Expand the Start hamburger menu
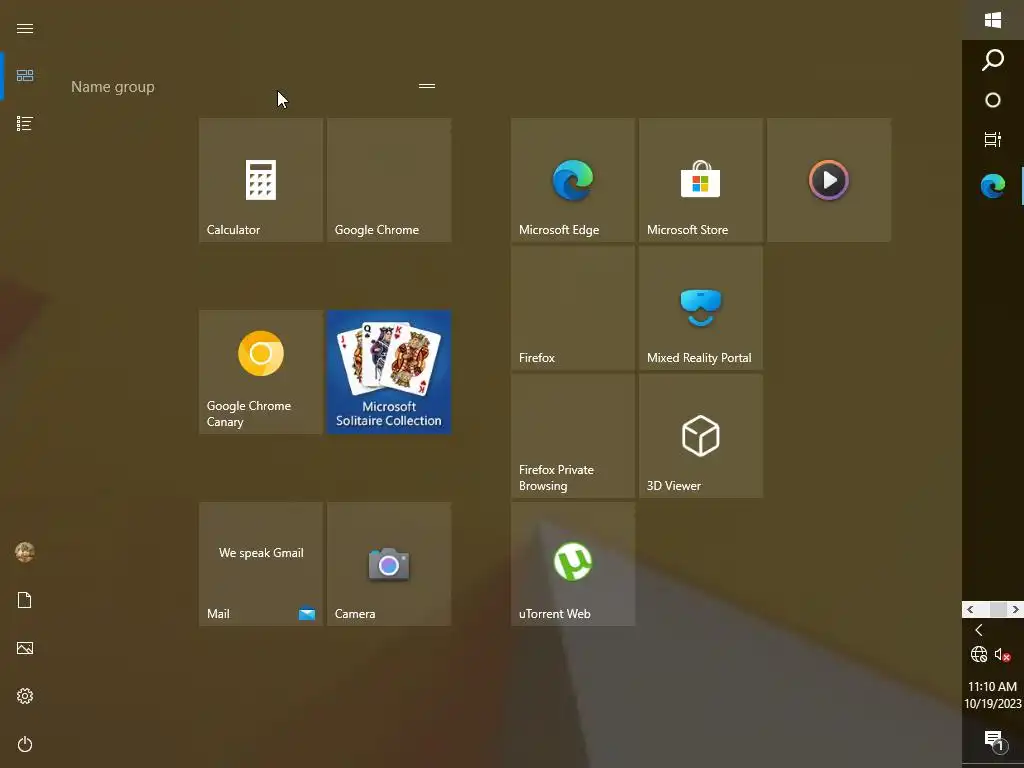The image size is (1024, 768). point(25,28)
